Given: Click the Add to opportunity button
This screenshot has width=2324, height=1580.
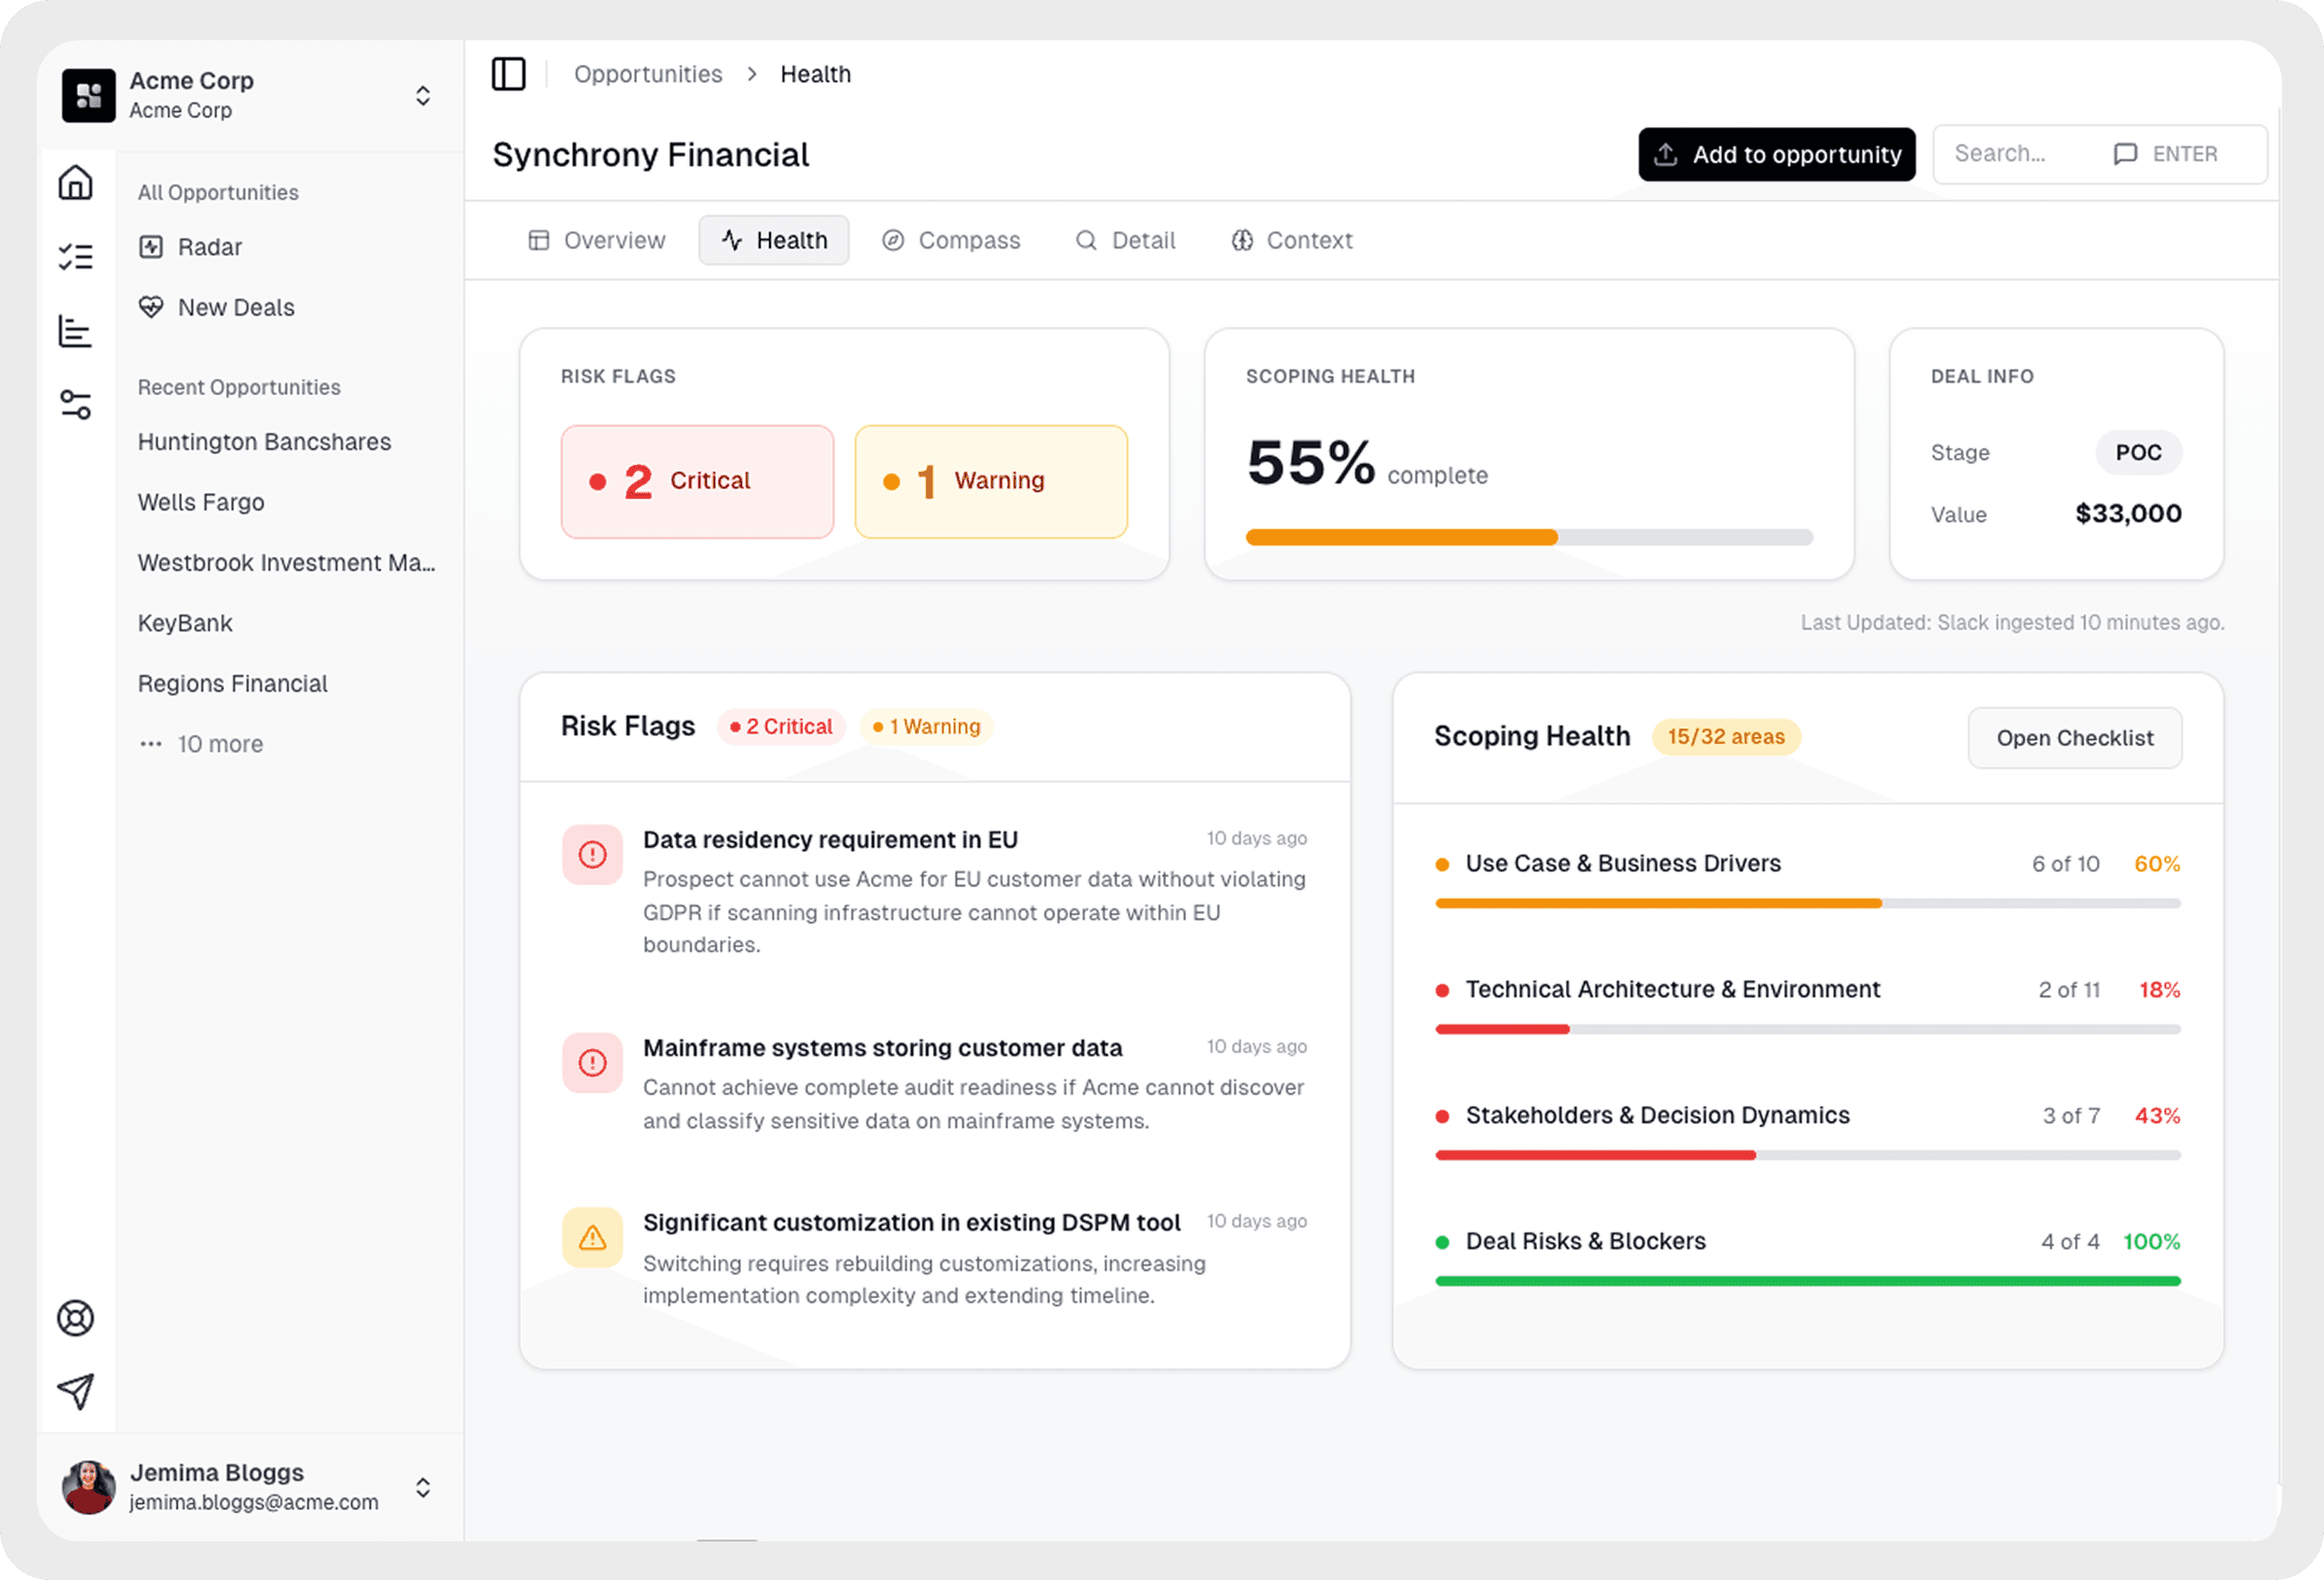Looking at the screenshot, I should pyautogui.click(x=1776, y=154).
